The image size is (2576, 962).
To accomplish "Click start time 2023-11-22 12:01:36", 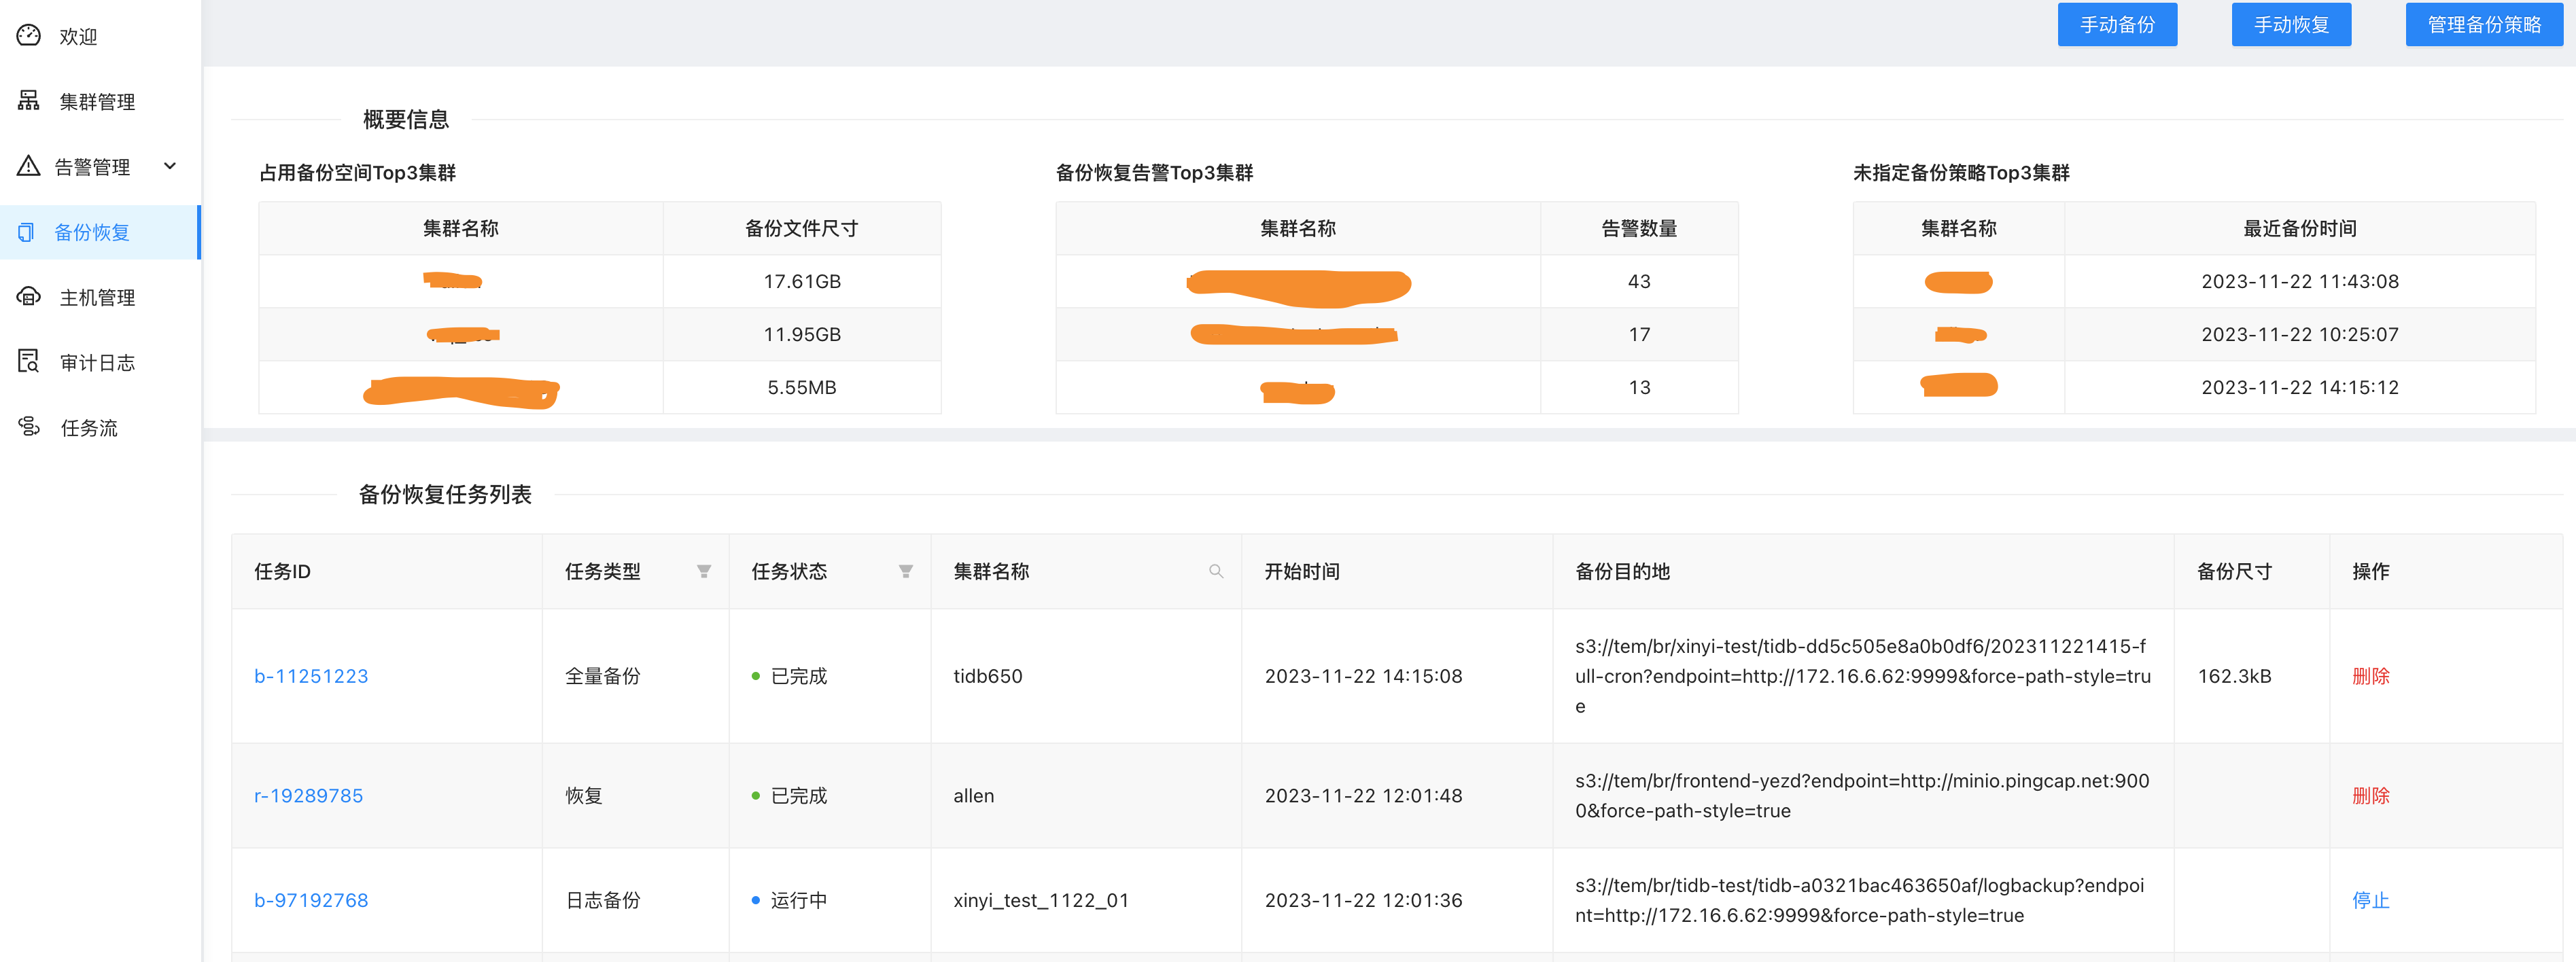I will (x=1363, y=900).
